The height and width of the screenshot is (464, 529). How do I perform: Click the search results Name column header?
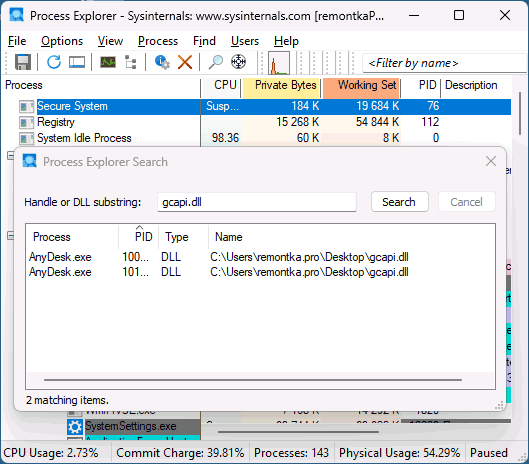[x=352, y=237]
